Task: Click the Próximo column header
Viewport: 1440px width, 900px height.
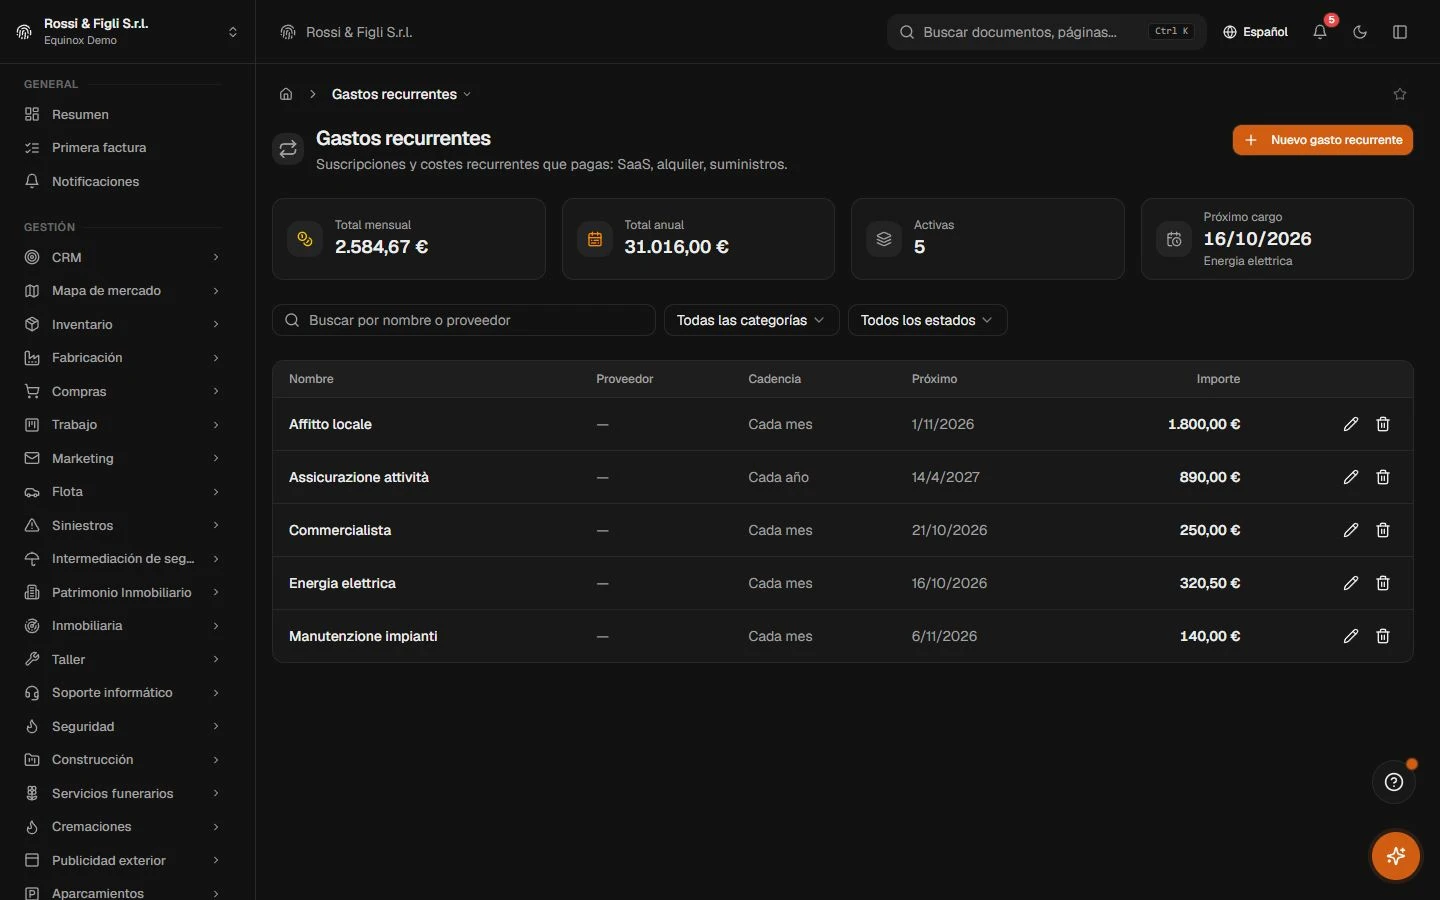Action: pos(934,379)
